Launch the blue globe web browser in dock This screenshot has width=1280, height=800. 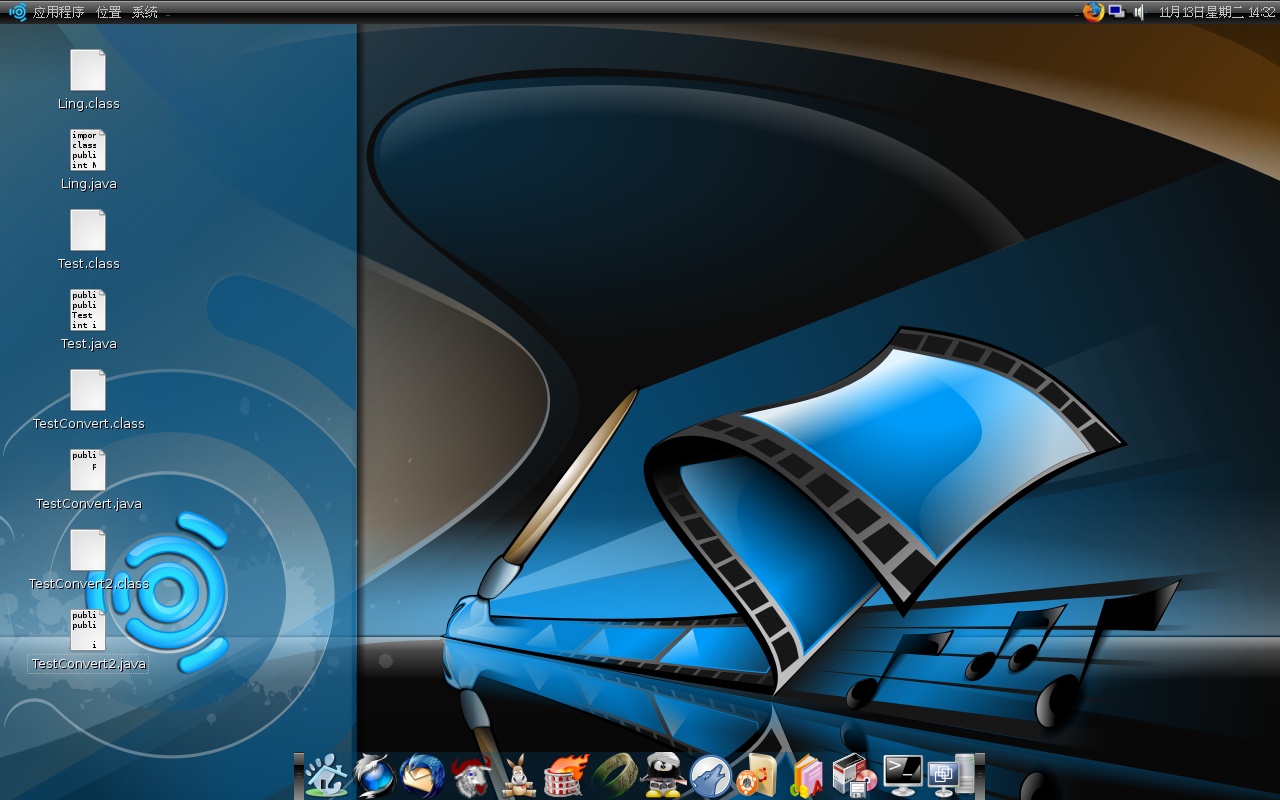[374, 775]
